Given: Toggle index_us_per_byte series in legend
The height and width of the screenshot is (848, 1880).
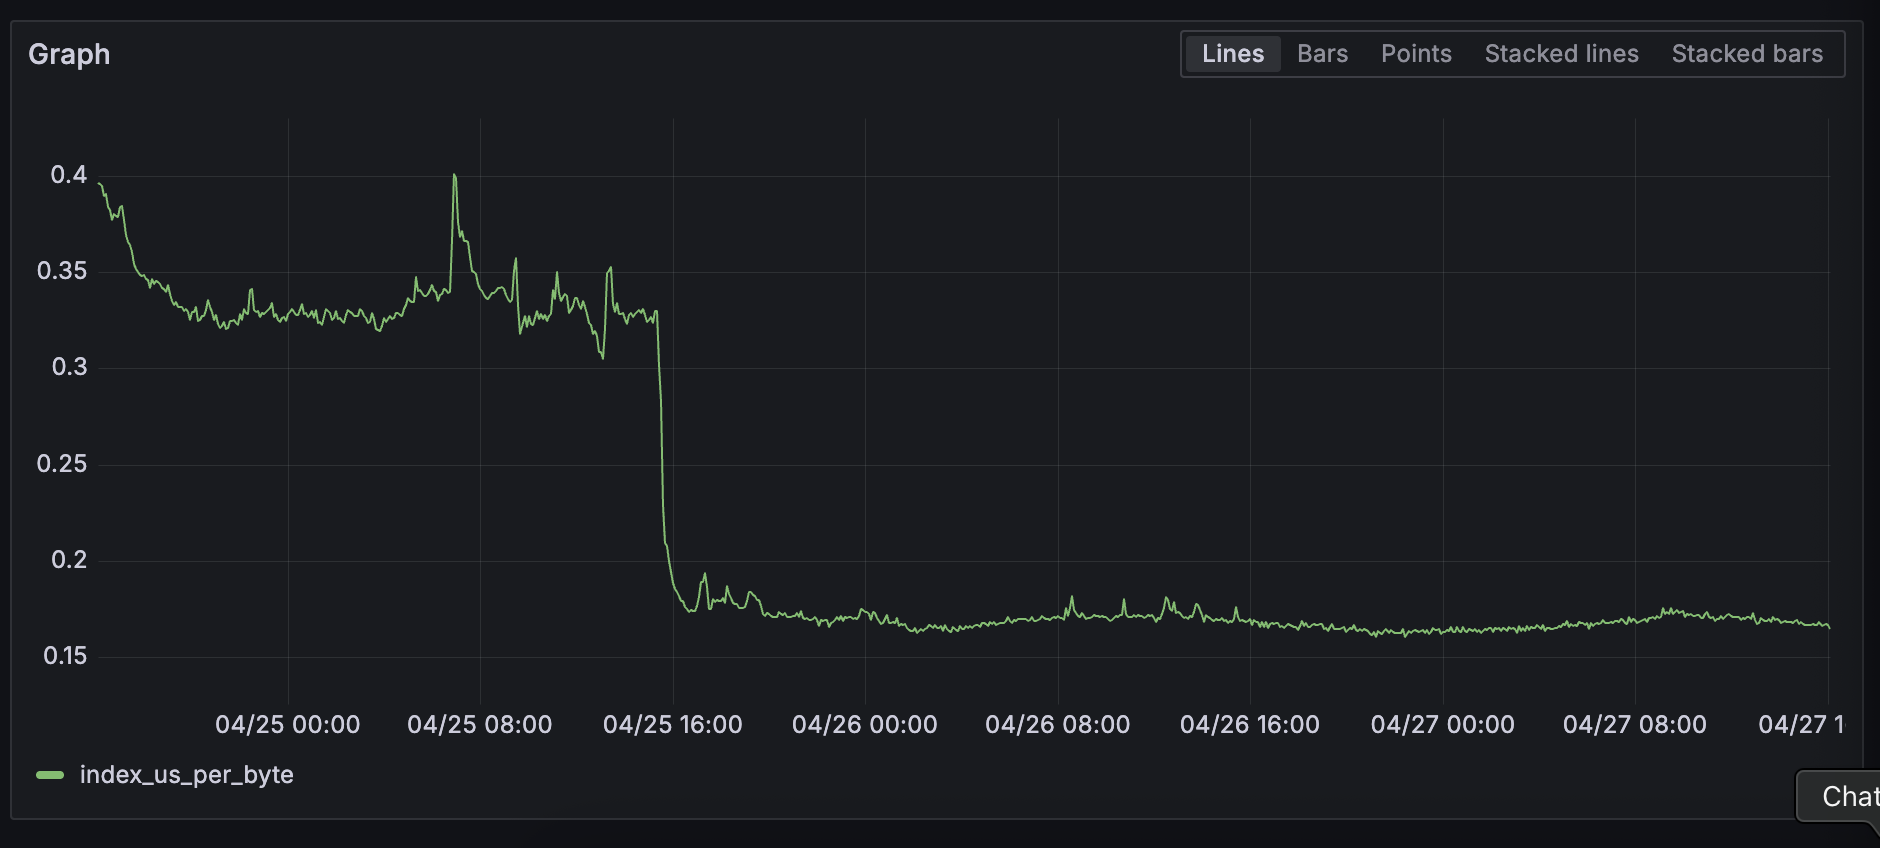Looking at the screenshot, I should pyautogui.click(x=186, y=775).
